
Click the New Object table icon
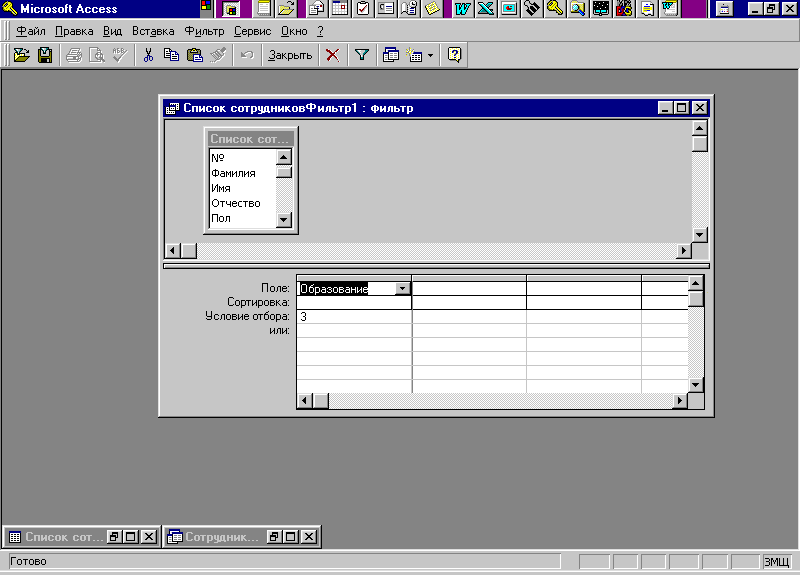coord(414,55)
